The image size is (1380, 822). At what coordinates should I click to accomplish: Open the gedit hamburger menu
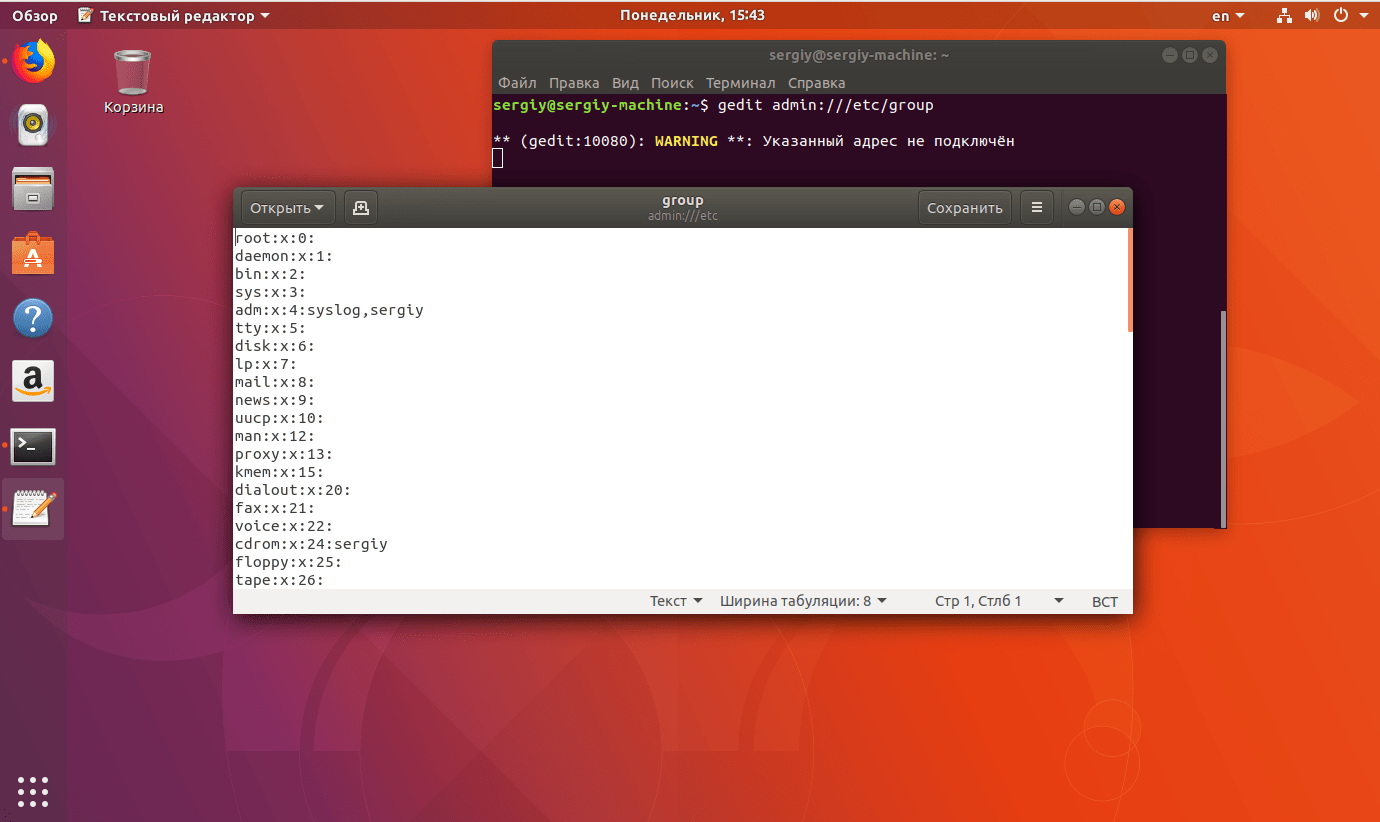click(1036, 207)
